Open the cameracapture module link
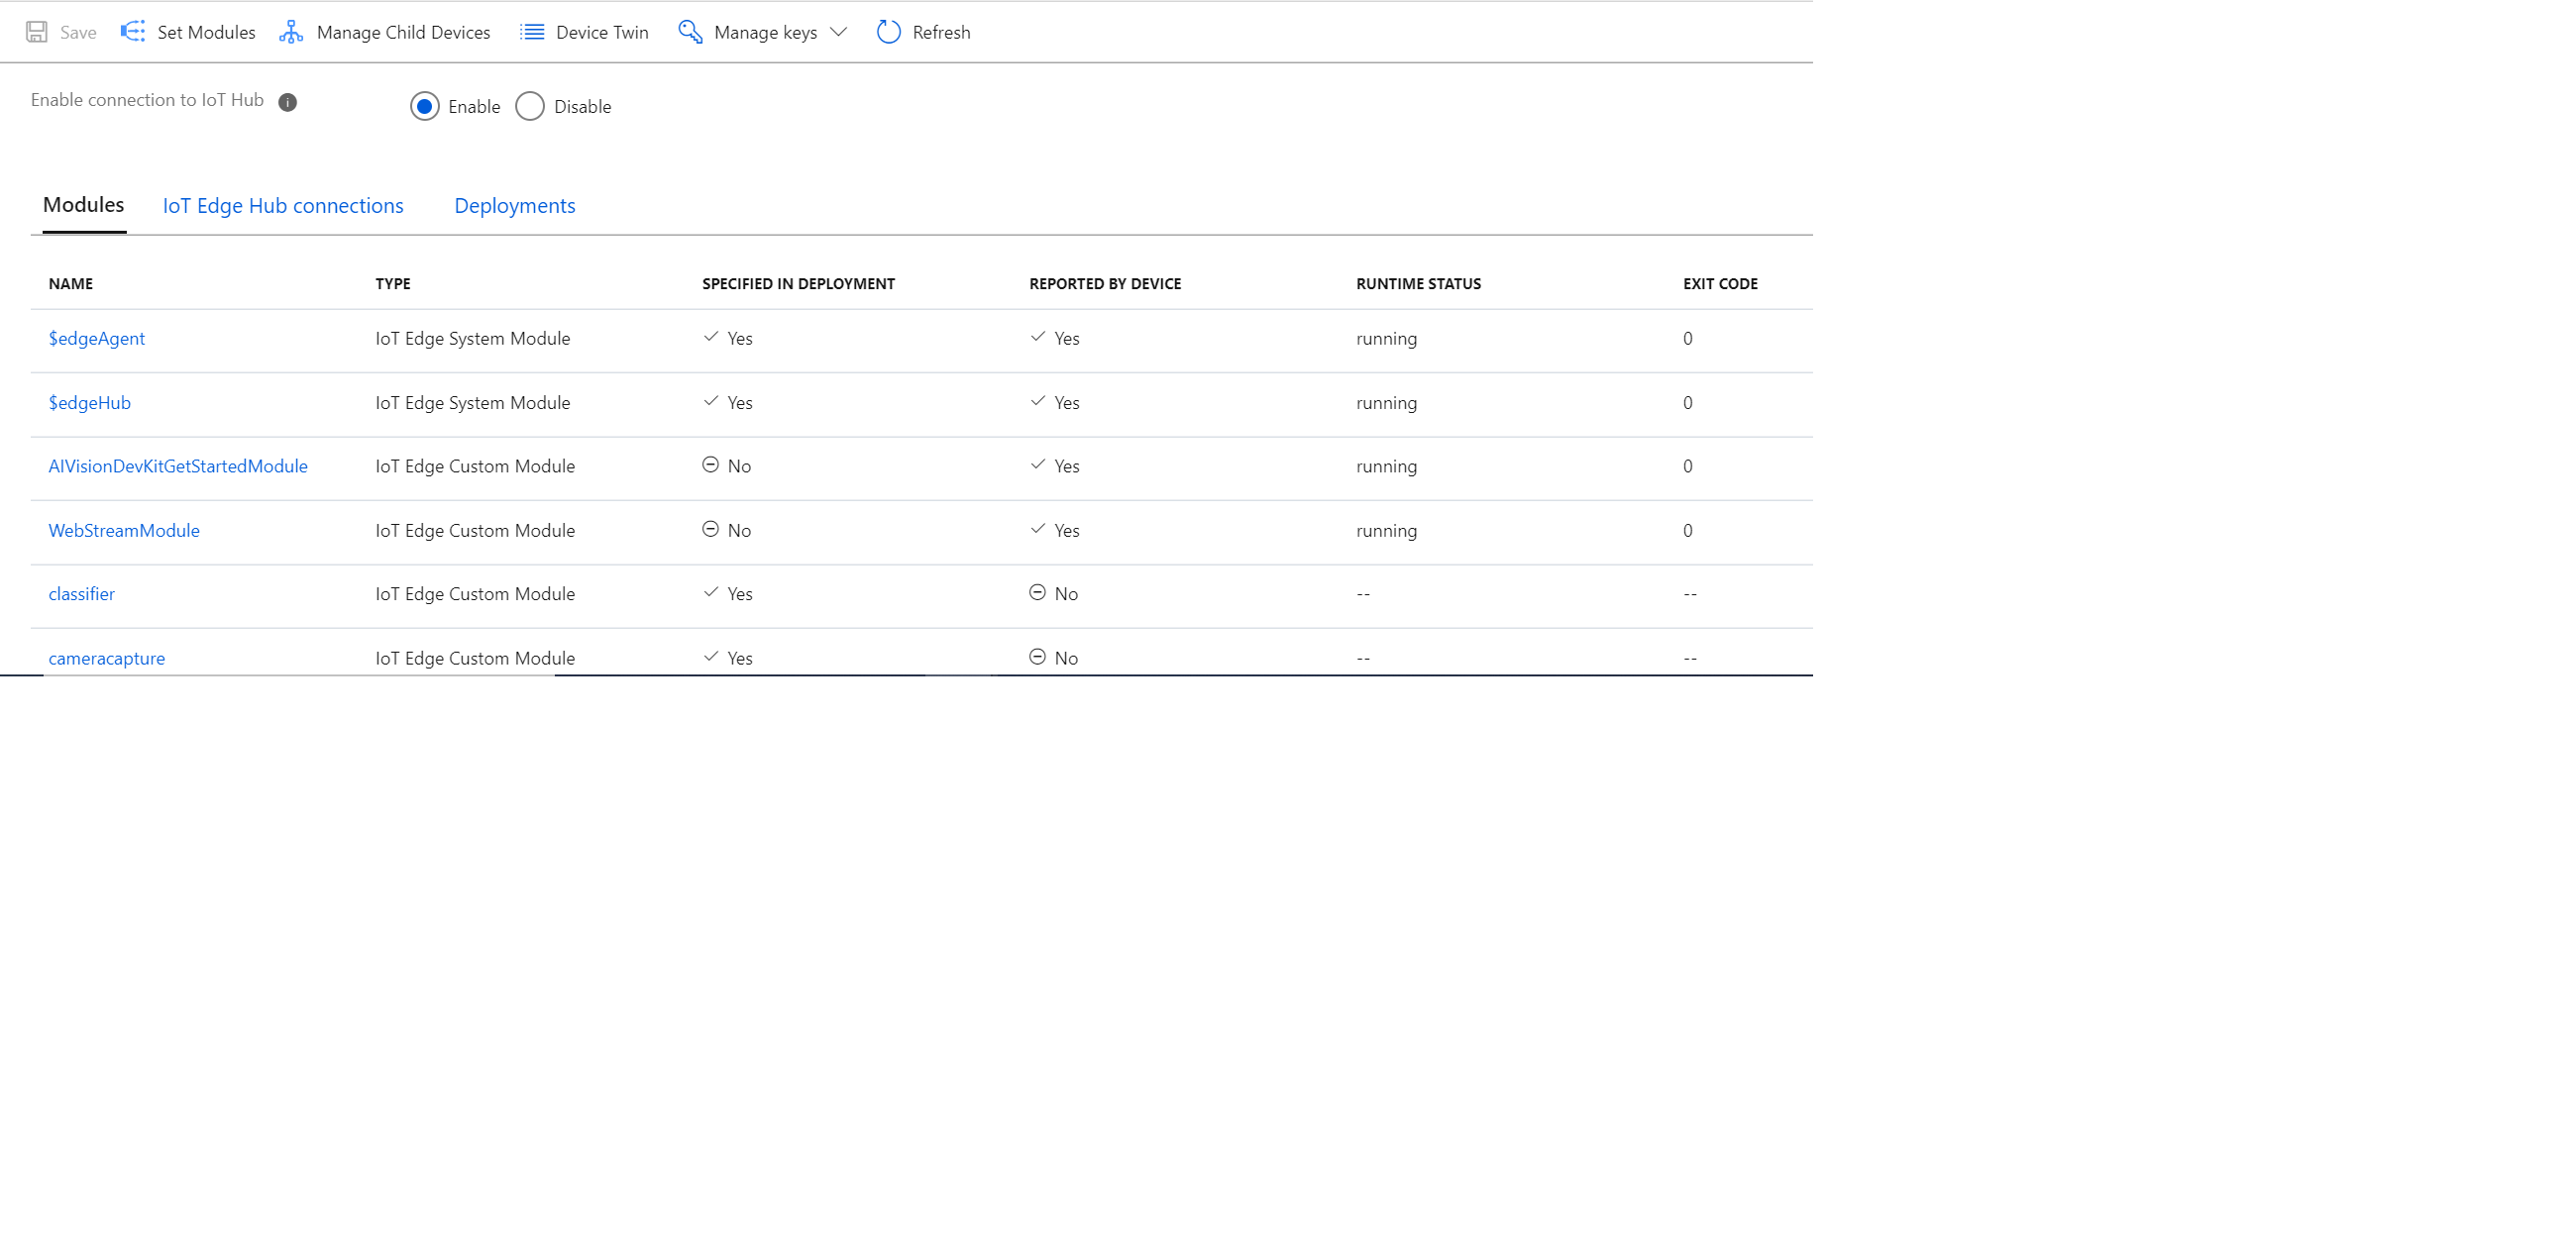The image size is (2576, 1236). click(107, 658)
